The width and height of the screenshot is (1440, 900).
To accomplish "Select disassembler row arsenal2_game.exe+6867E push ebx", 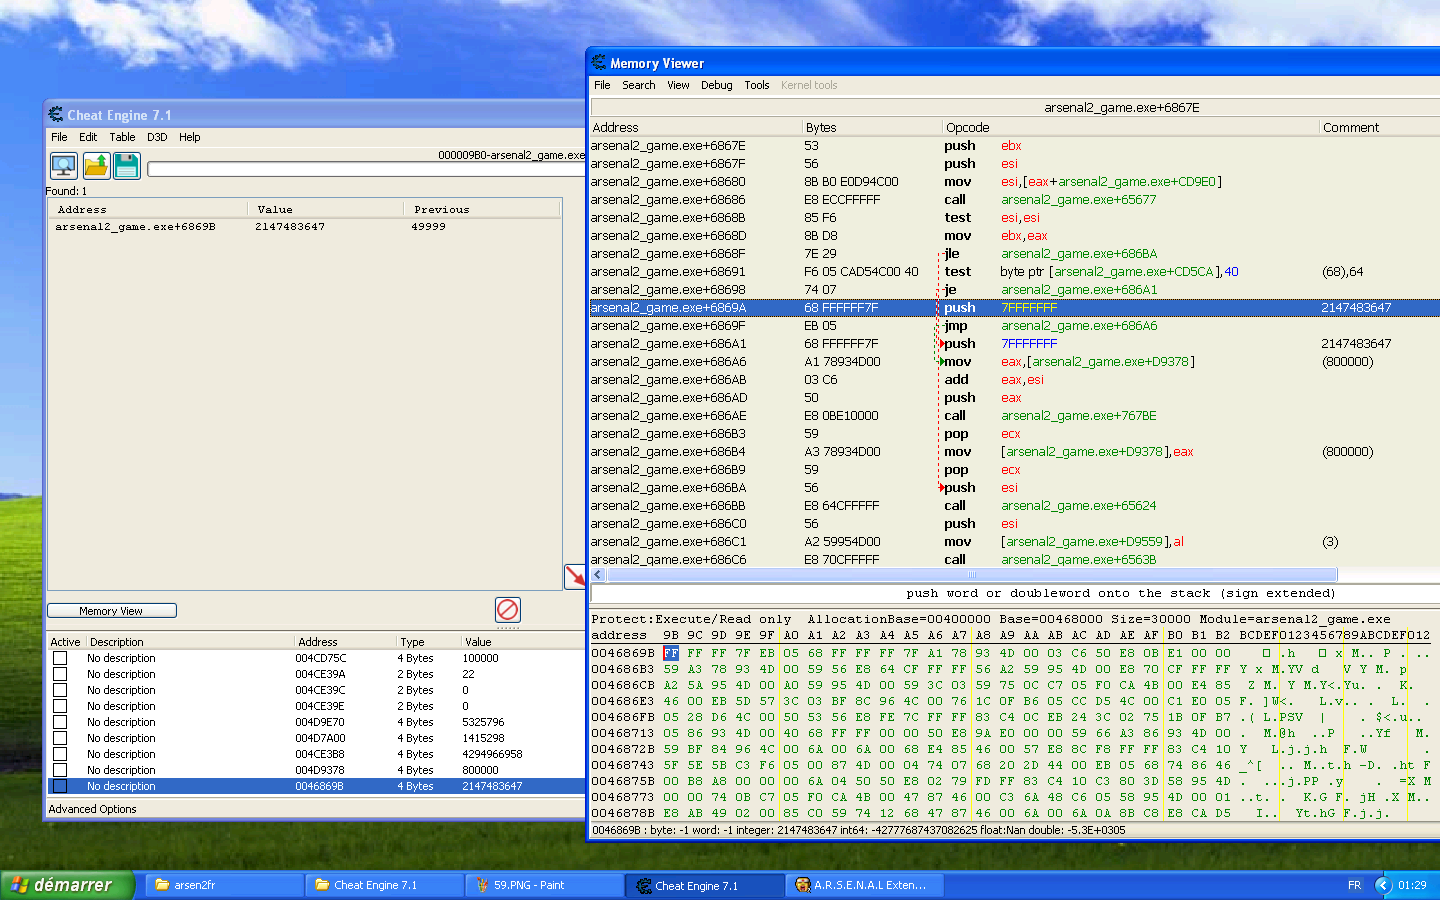I will [1014, 146].
